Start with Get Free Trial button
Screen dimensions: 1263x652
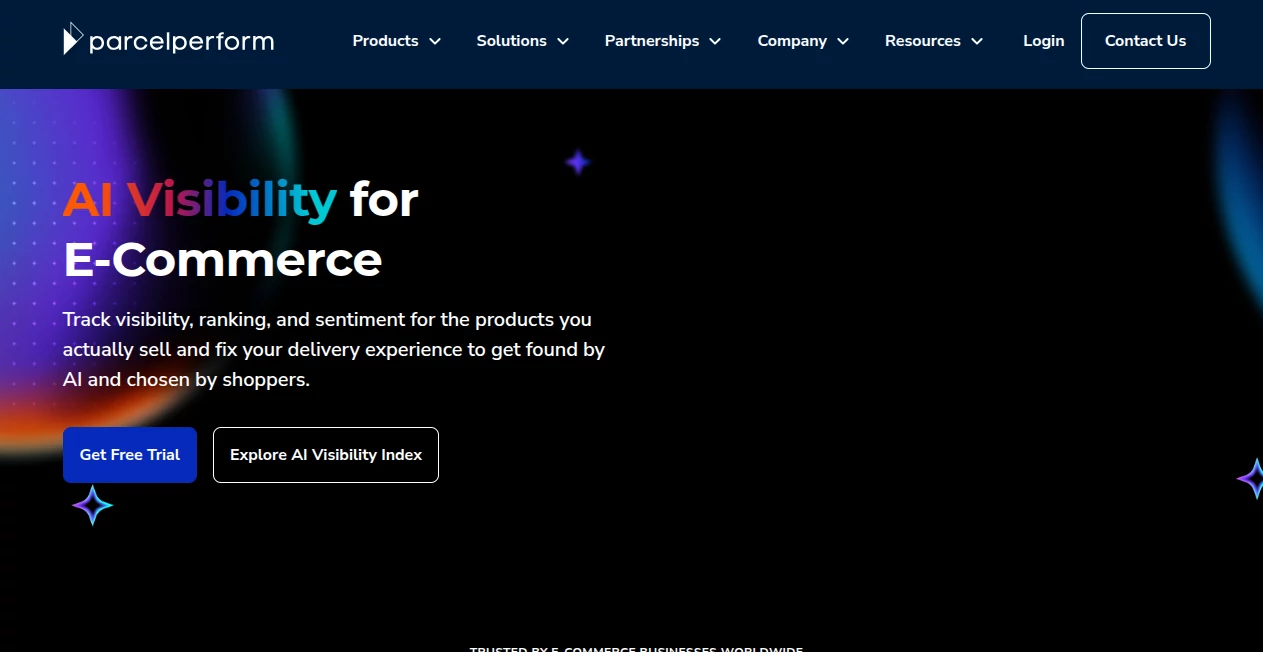(x=130, y=455)
